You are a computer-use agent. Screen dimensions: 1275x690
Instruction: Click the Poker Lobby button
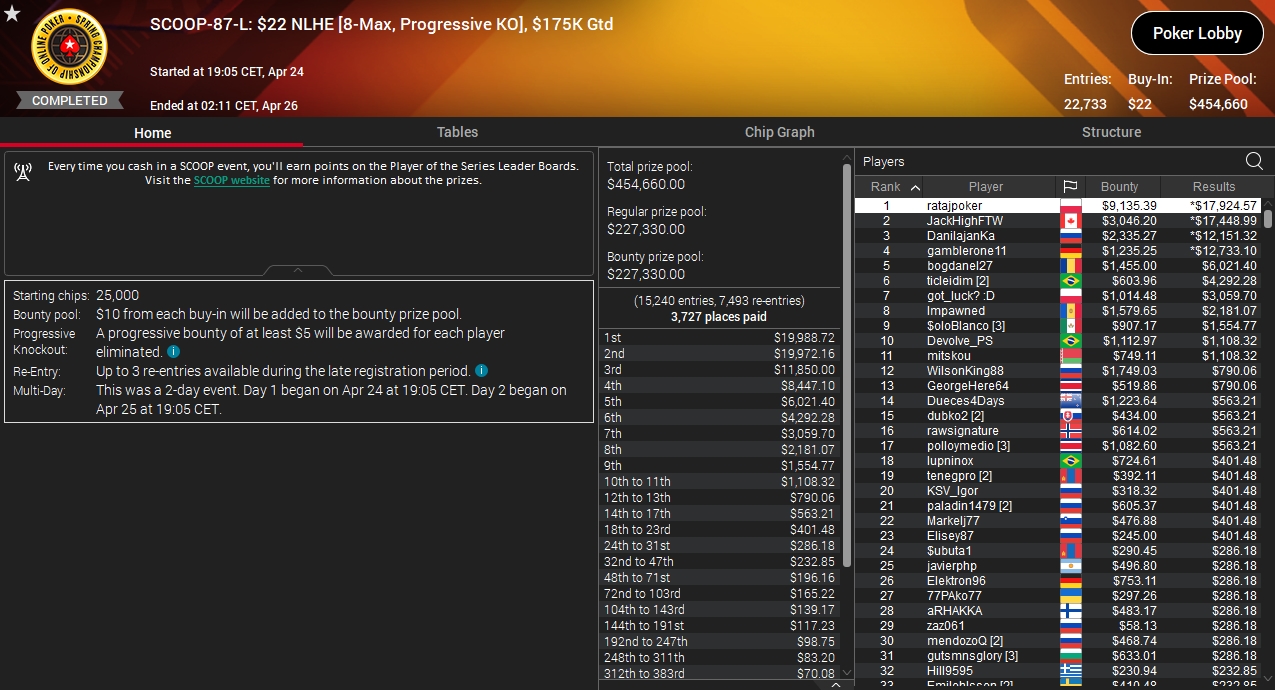[x=1197, y=33]
